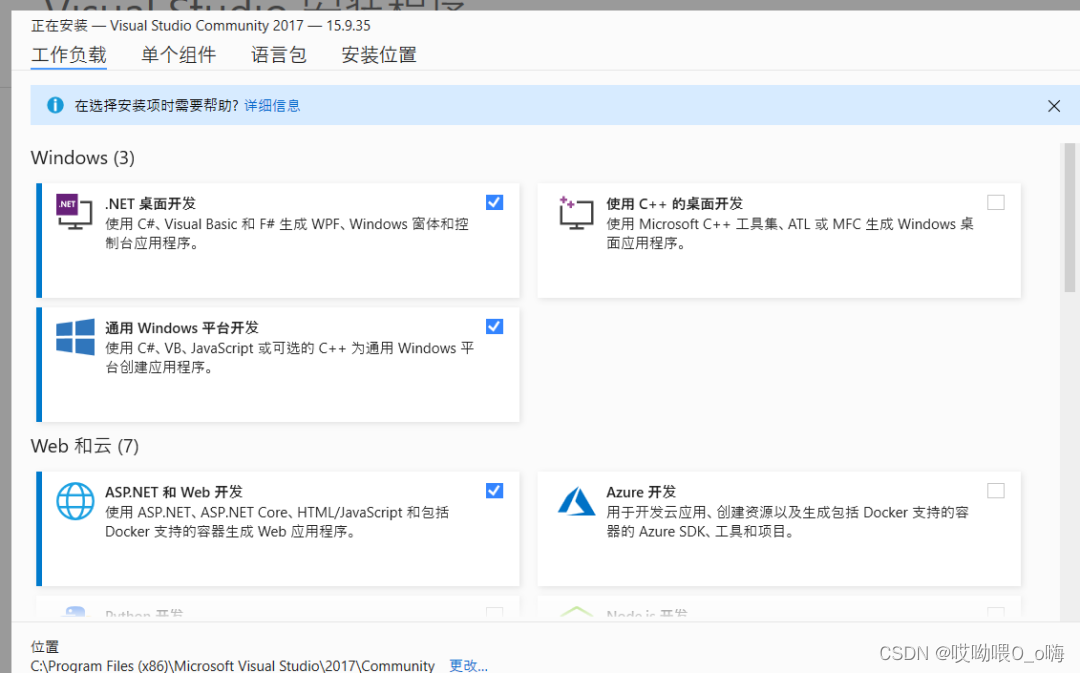The height and width of the screenshot is (673, 1080).
Task: Click the Azure development logo icon
Action: [576, 501]
